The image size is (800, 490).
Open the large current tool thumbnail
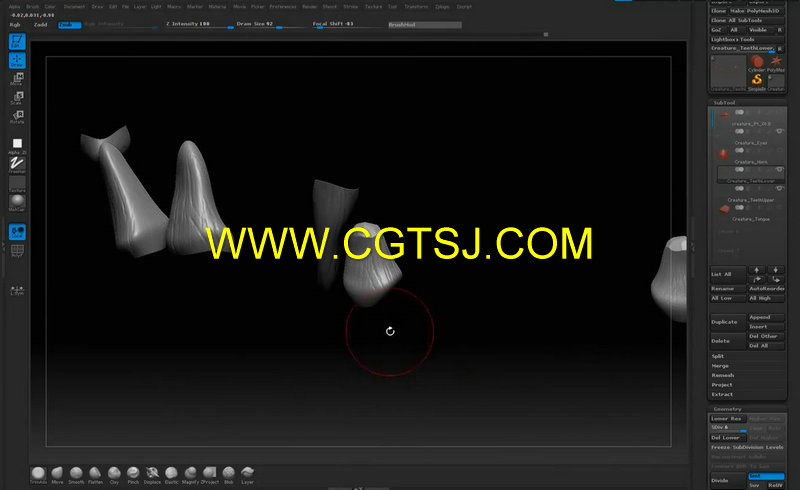[728, 73]
